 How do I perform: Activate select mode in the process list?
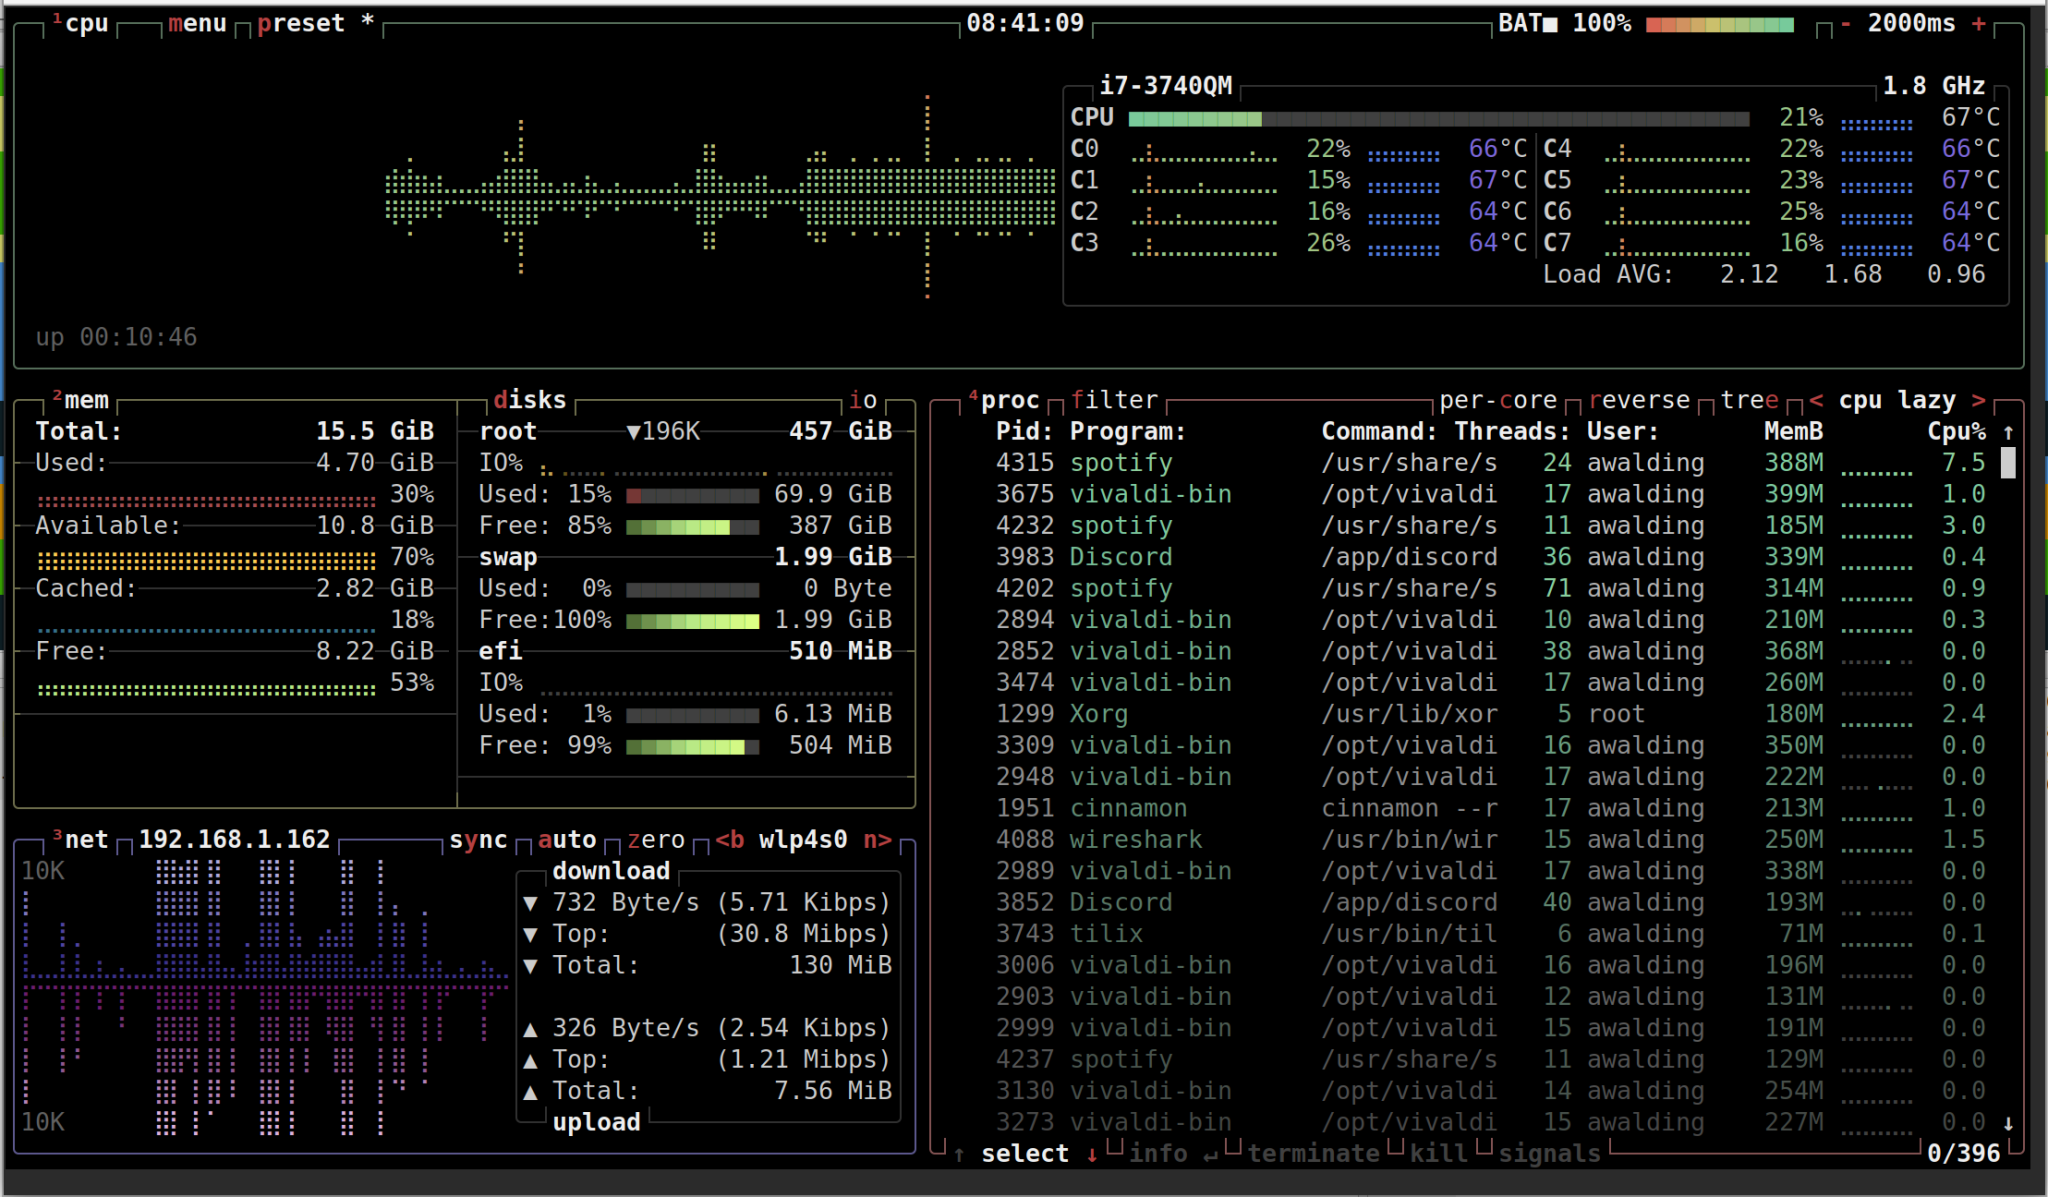1024,1153
